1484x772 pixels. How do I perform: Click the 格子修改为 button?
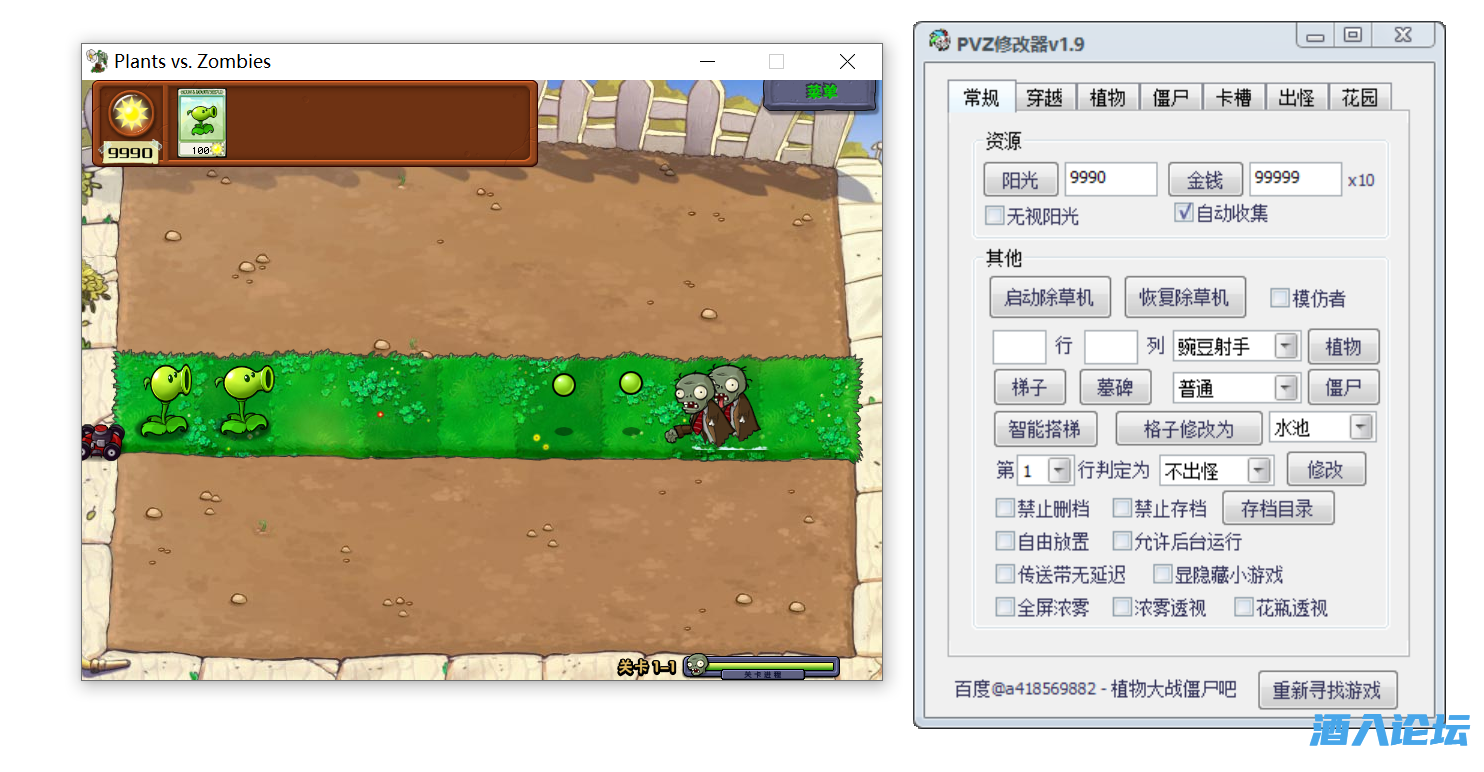(1188, 428)
